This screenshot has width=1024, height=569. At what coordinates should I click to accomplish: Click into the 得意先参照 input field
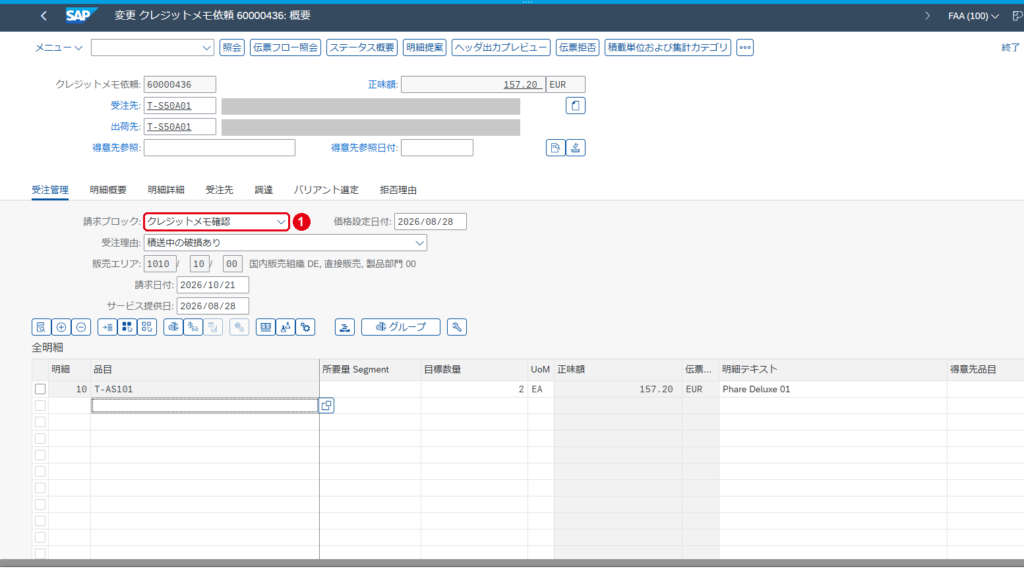219,148
